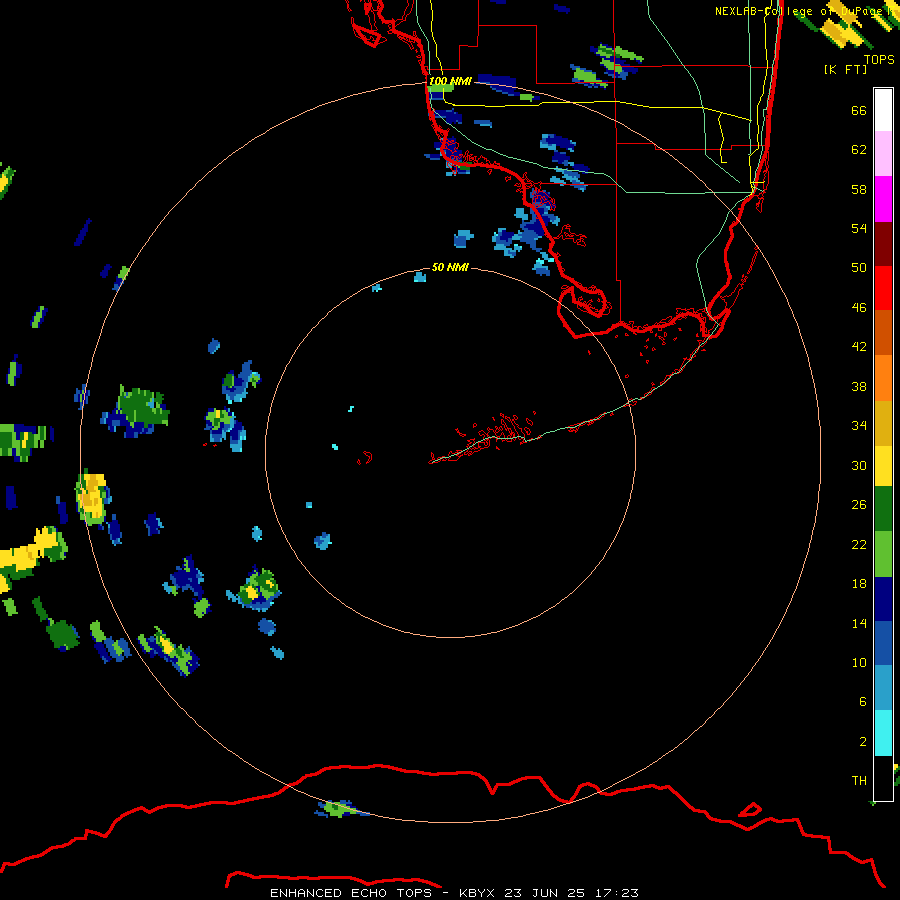Click the '14' legend value
Image resolution: width=900 pixels, height=900 pixels.
859,623
